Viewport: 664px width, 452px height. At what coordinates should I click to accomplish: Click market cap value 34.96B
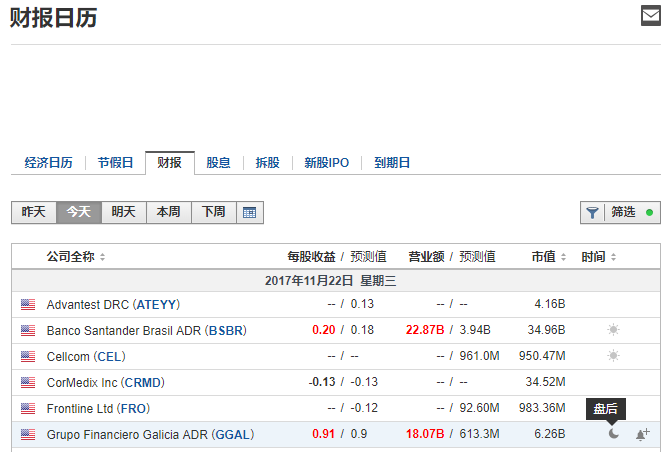(546, 330)
